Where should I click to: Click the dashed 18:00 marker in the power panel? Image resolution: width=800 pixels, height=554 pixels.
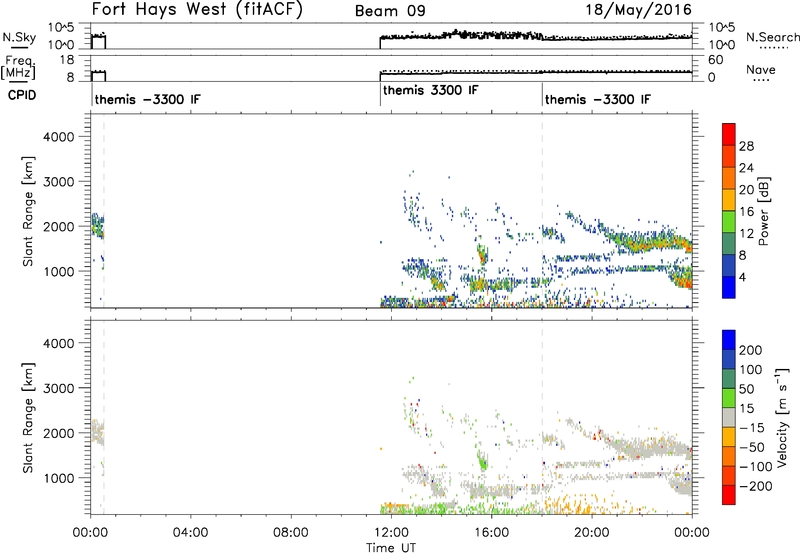[x=542, y=211]
